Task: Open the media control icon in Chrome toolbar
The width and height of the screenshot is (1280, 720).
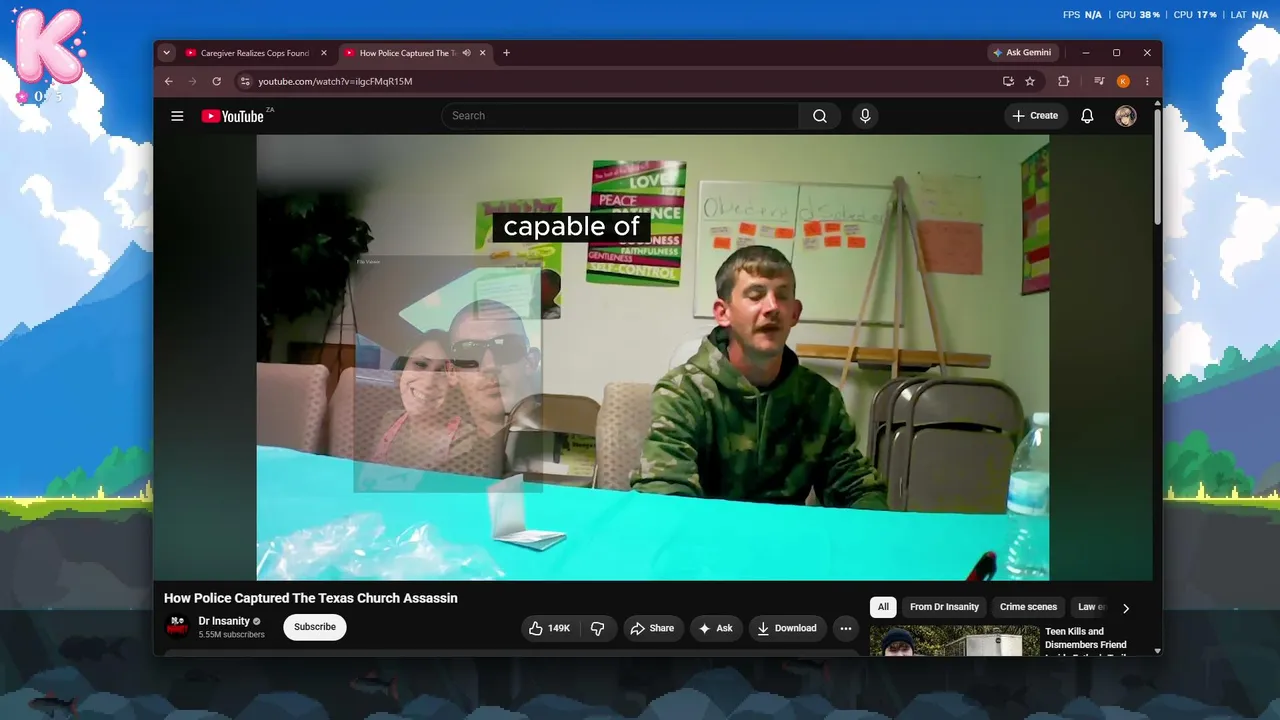Action: [x=1099, y=81]
